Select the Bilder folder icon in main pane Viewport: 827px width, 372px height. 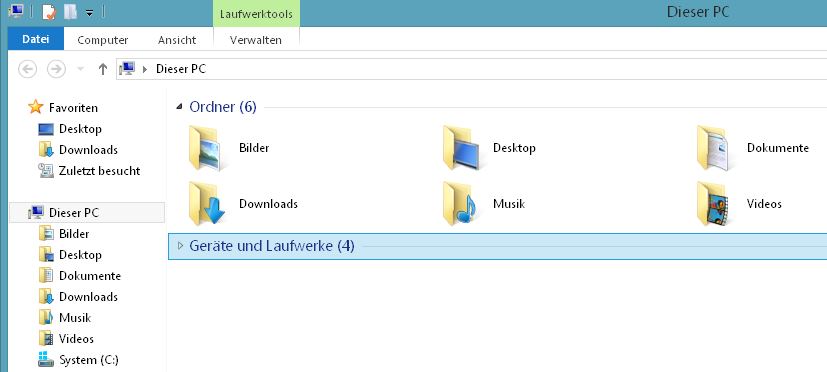click(x=205, y=148)
